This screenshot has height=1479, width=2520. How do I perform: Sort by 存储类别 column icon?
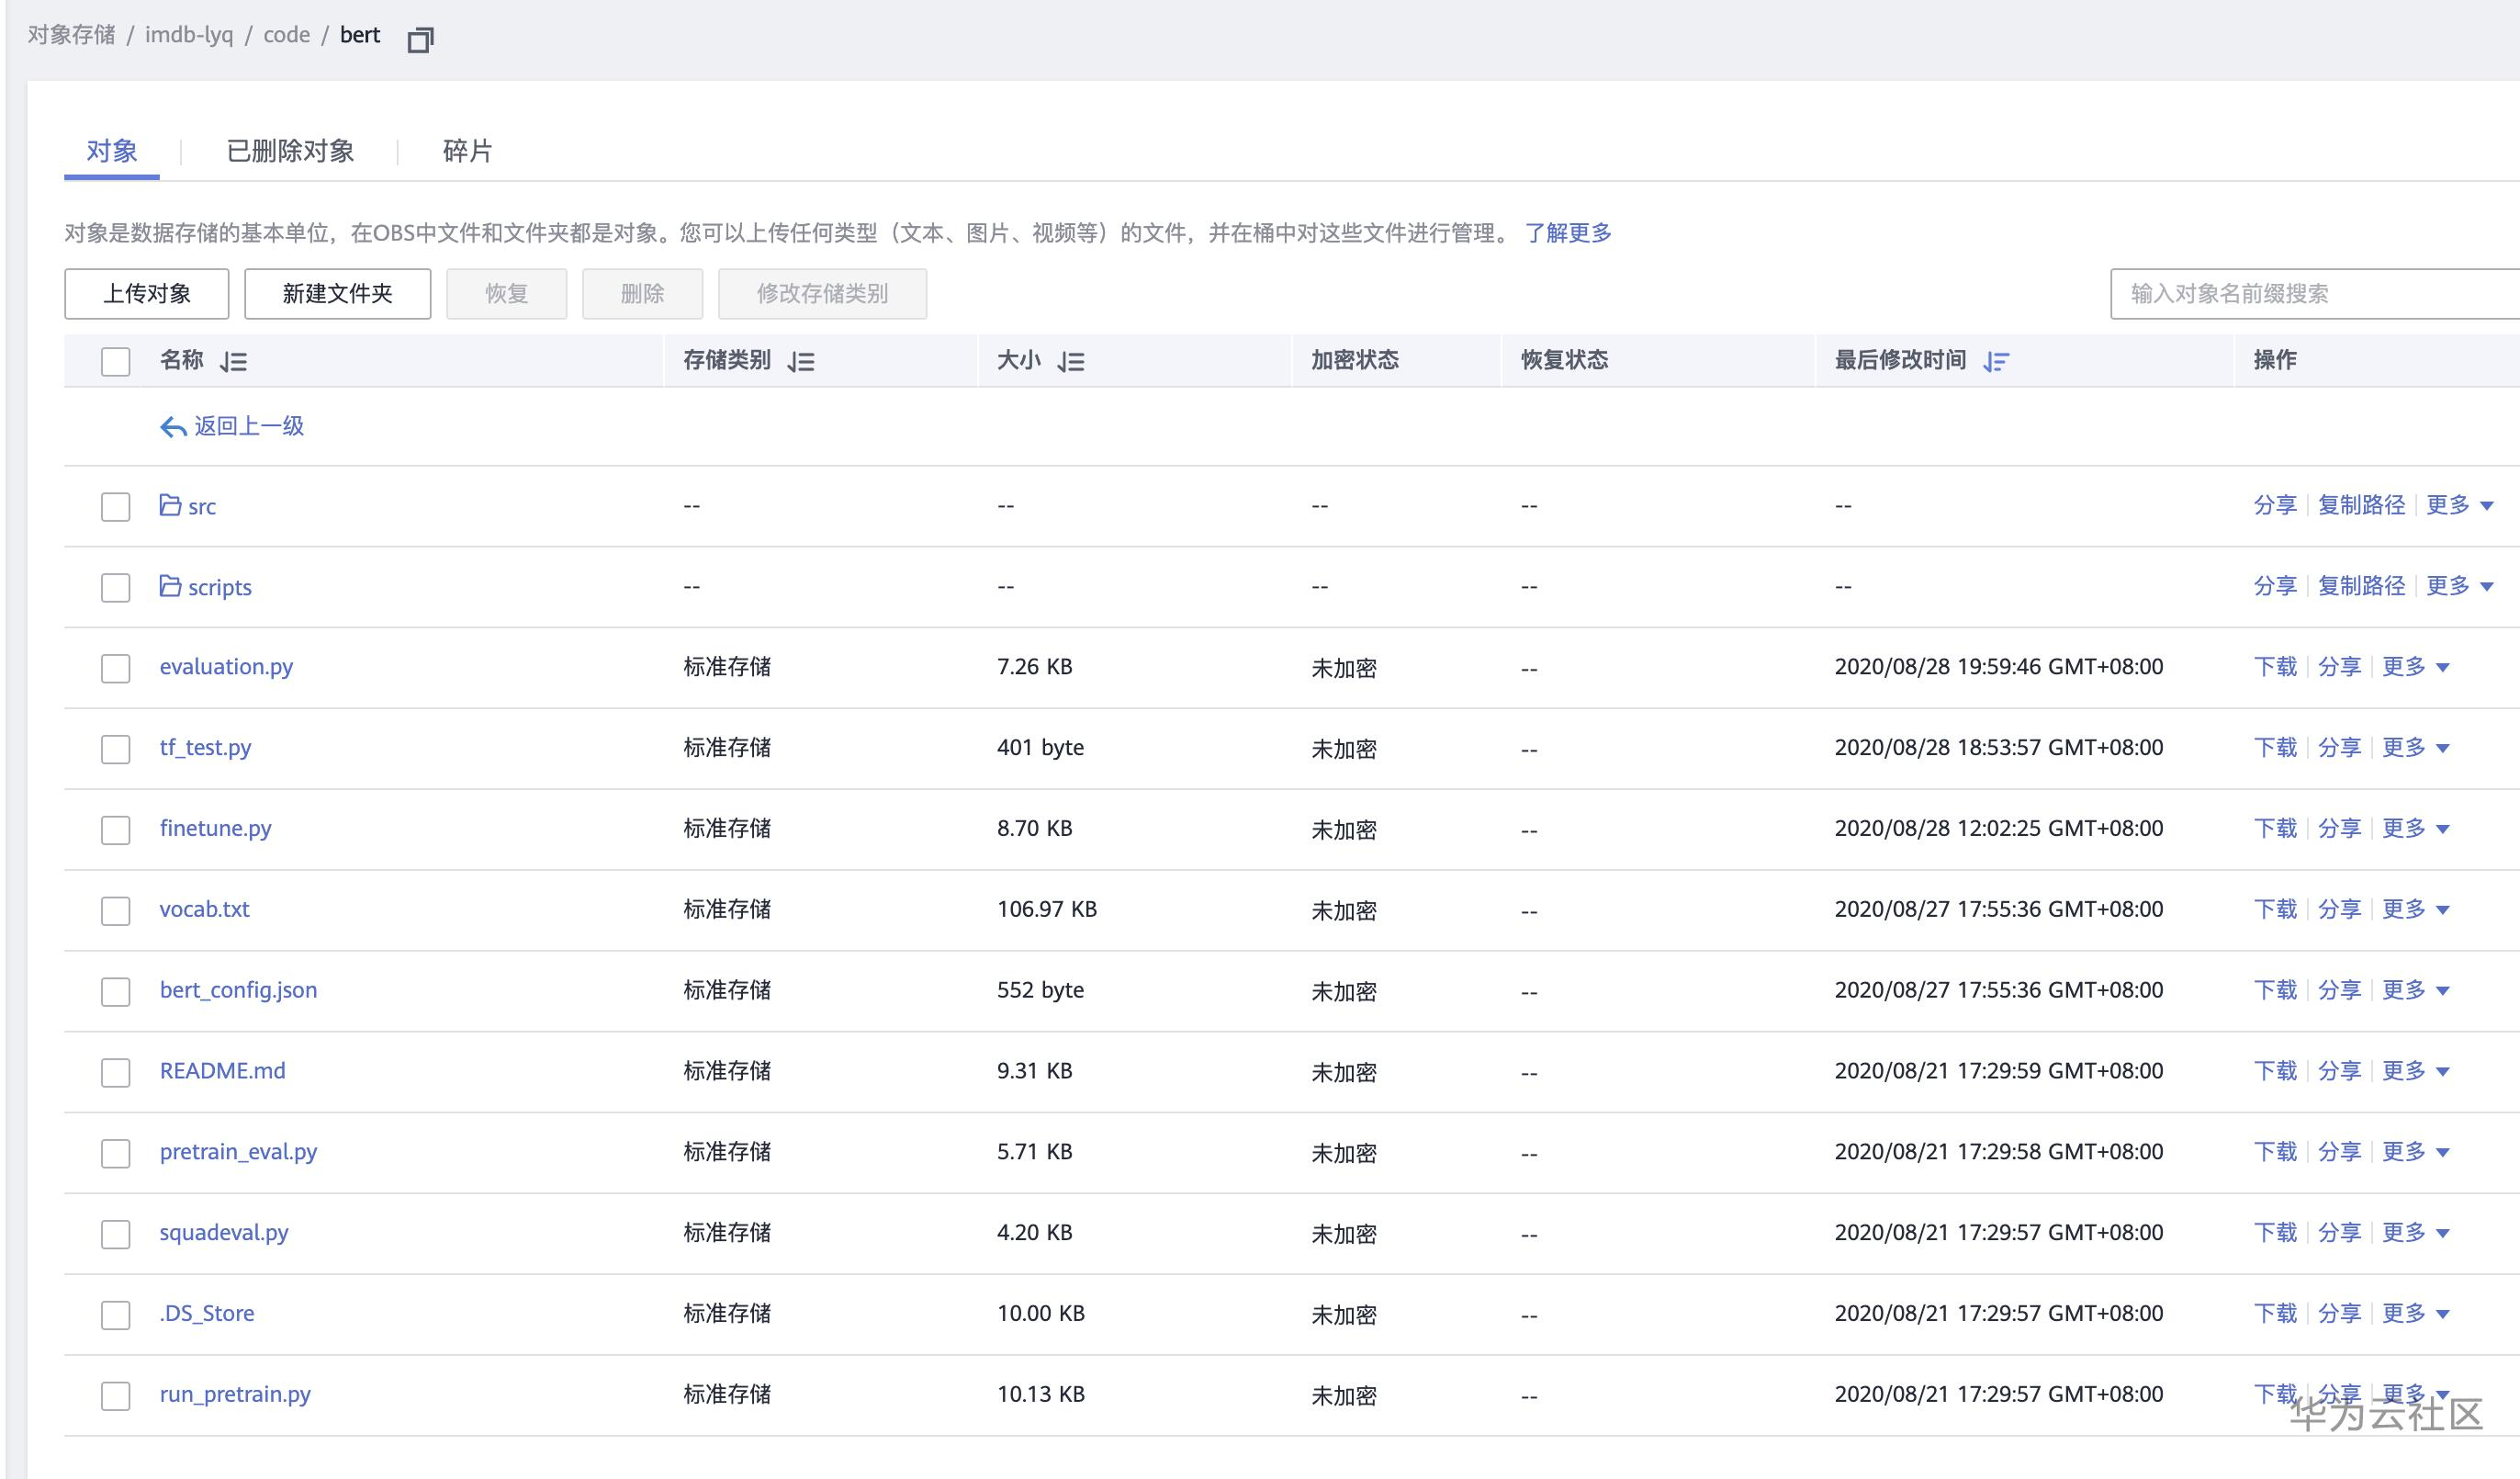[800, 361]
